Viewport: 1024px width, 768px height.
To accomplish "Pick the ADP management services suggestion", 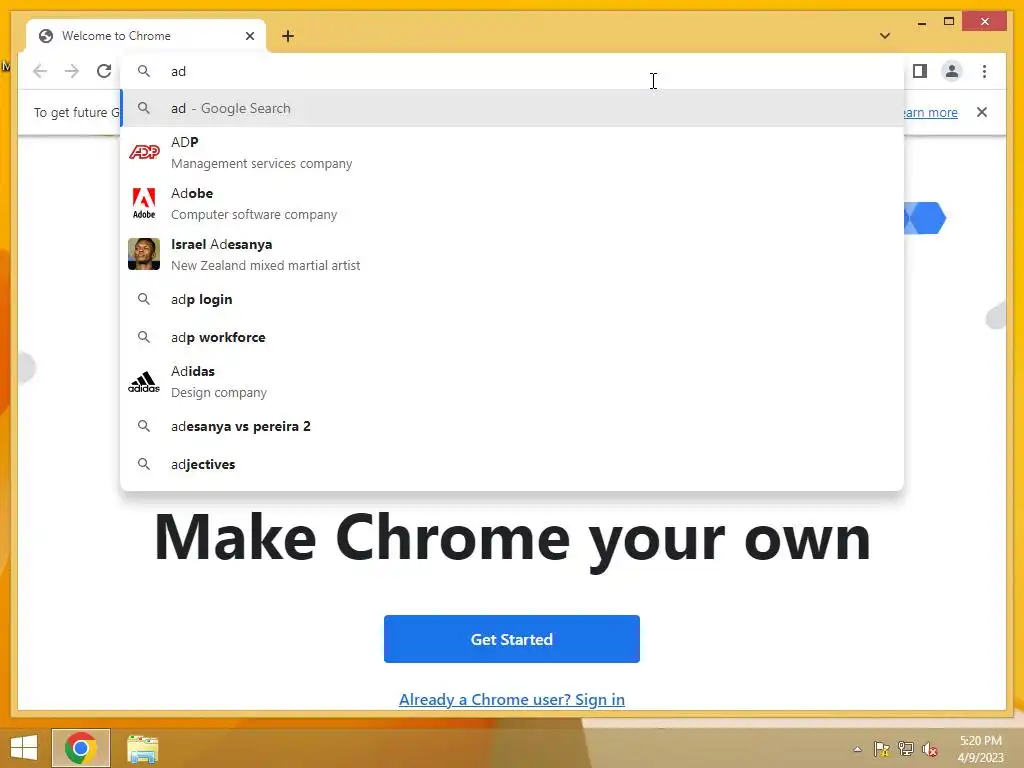I will [x=512, y=152].
